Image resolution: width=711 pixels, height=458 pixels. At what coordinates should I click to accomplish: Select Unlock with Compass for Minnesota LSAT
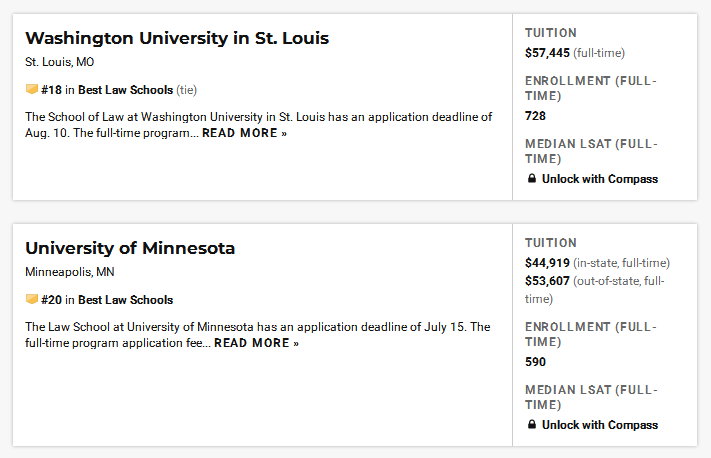[599, 425]
